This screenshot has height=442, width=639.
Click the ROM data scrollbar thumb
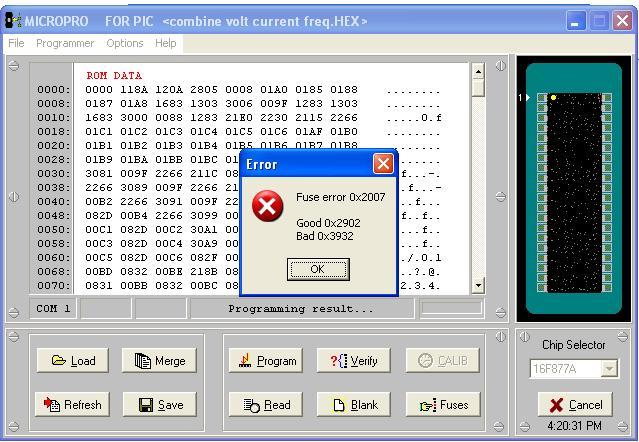(x=478, y=88)
